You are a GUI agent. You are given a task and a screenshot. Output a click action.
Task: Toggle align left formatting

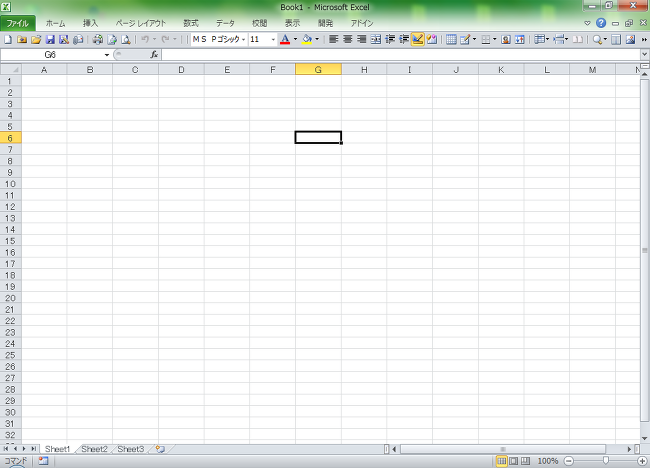tap(333, 39)
